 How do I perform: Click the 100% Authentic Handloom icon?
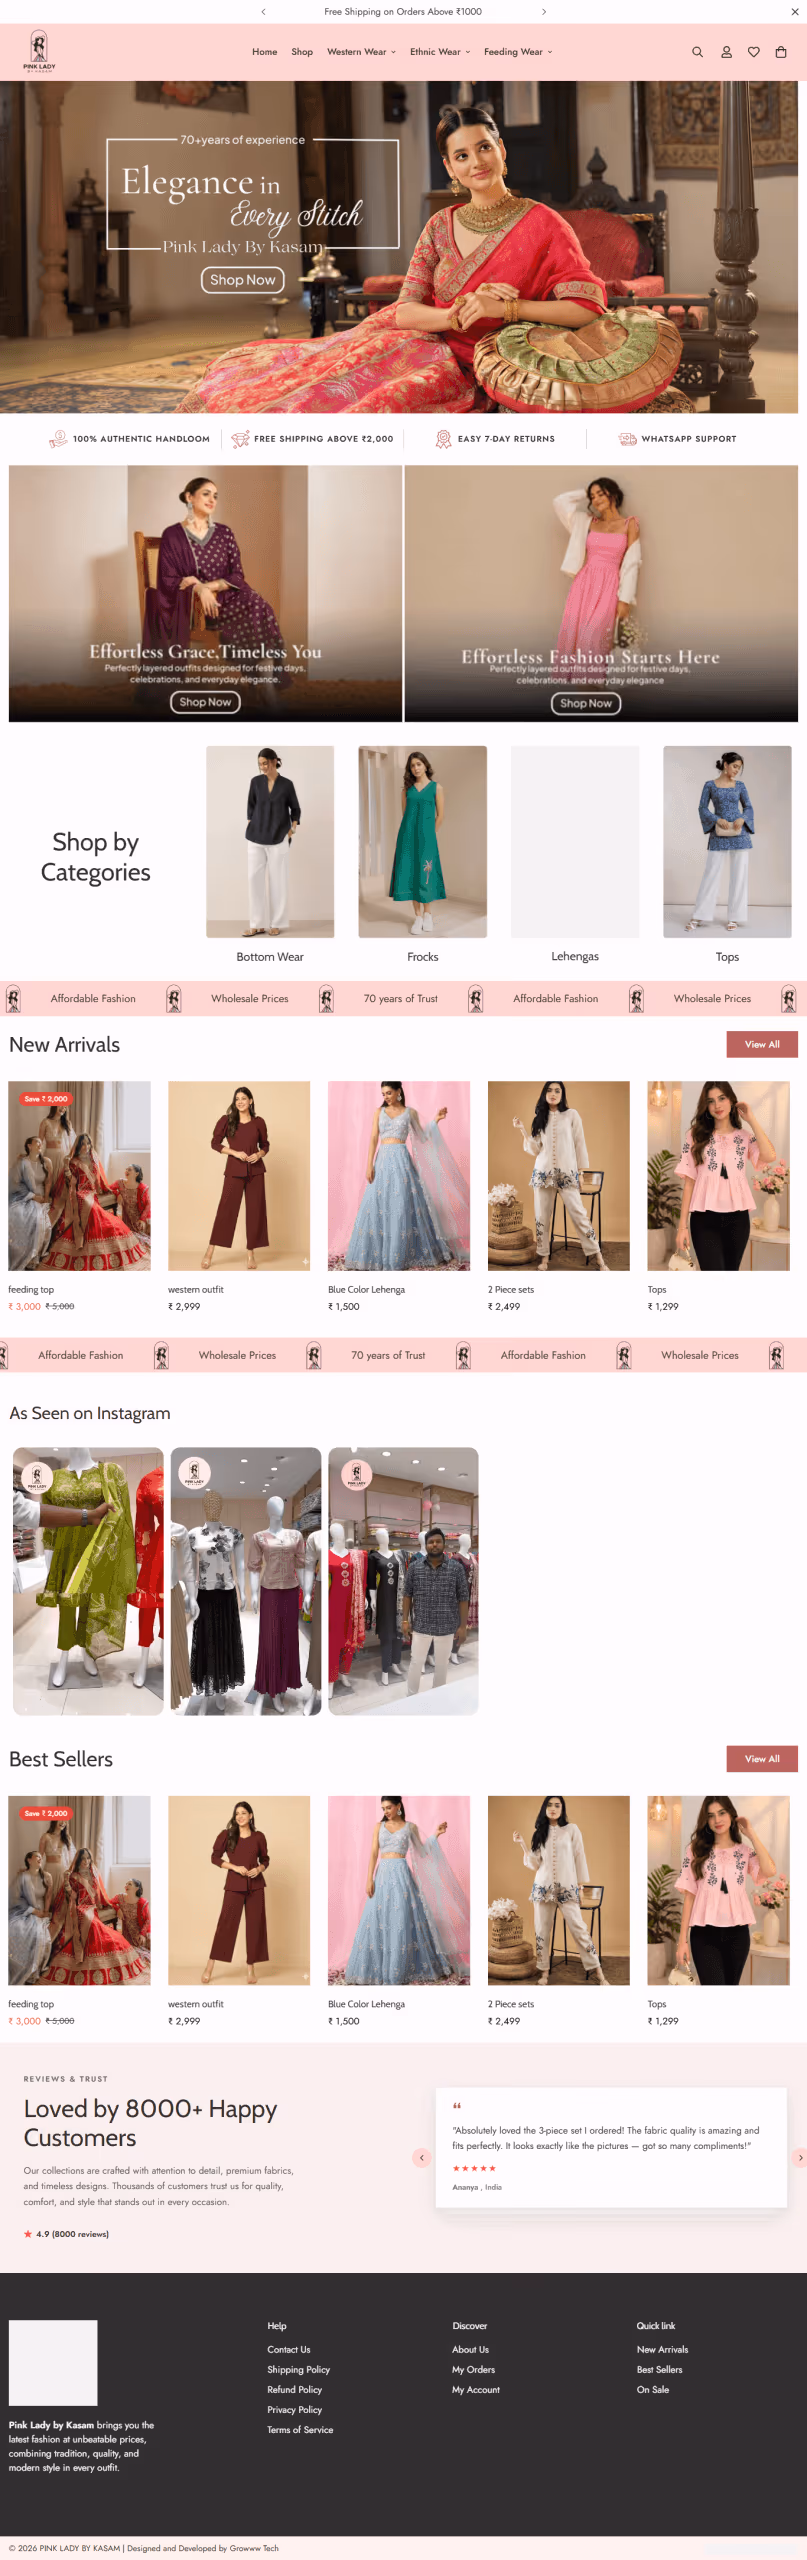pyautogui.click(x=58, y=439)
